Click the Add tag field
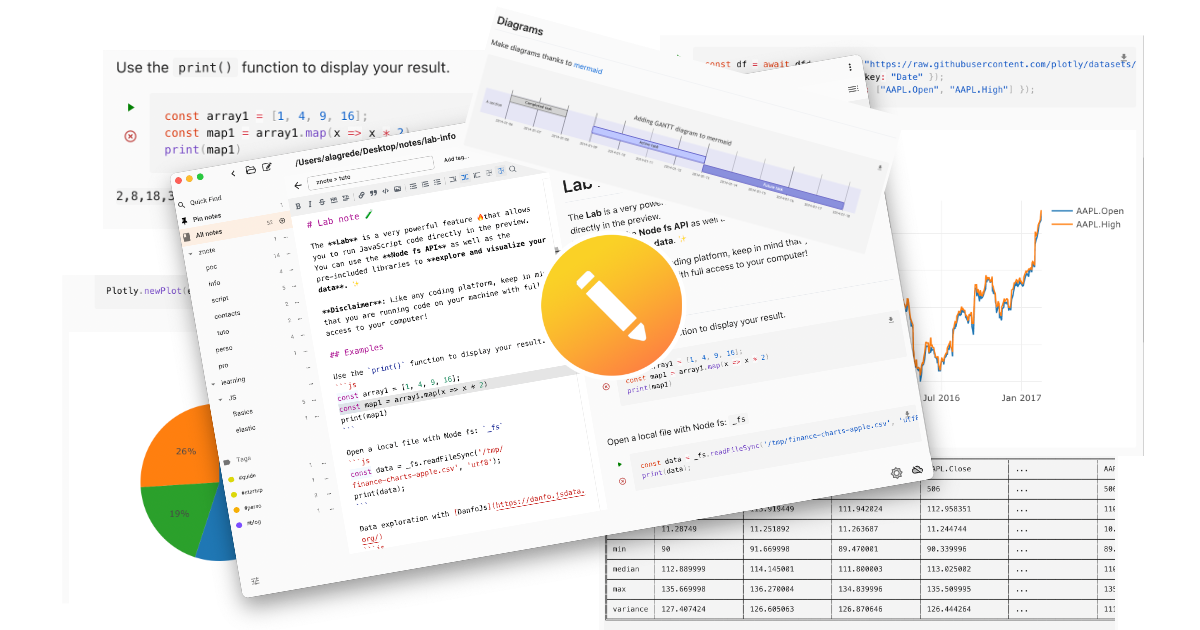The height and width of the screenshot is (630, 1200). (455, 159)
